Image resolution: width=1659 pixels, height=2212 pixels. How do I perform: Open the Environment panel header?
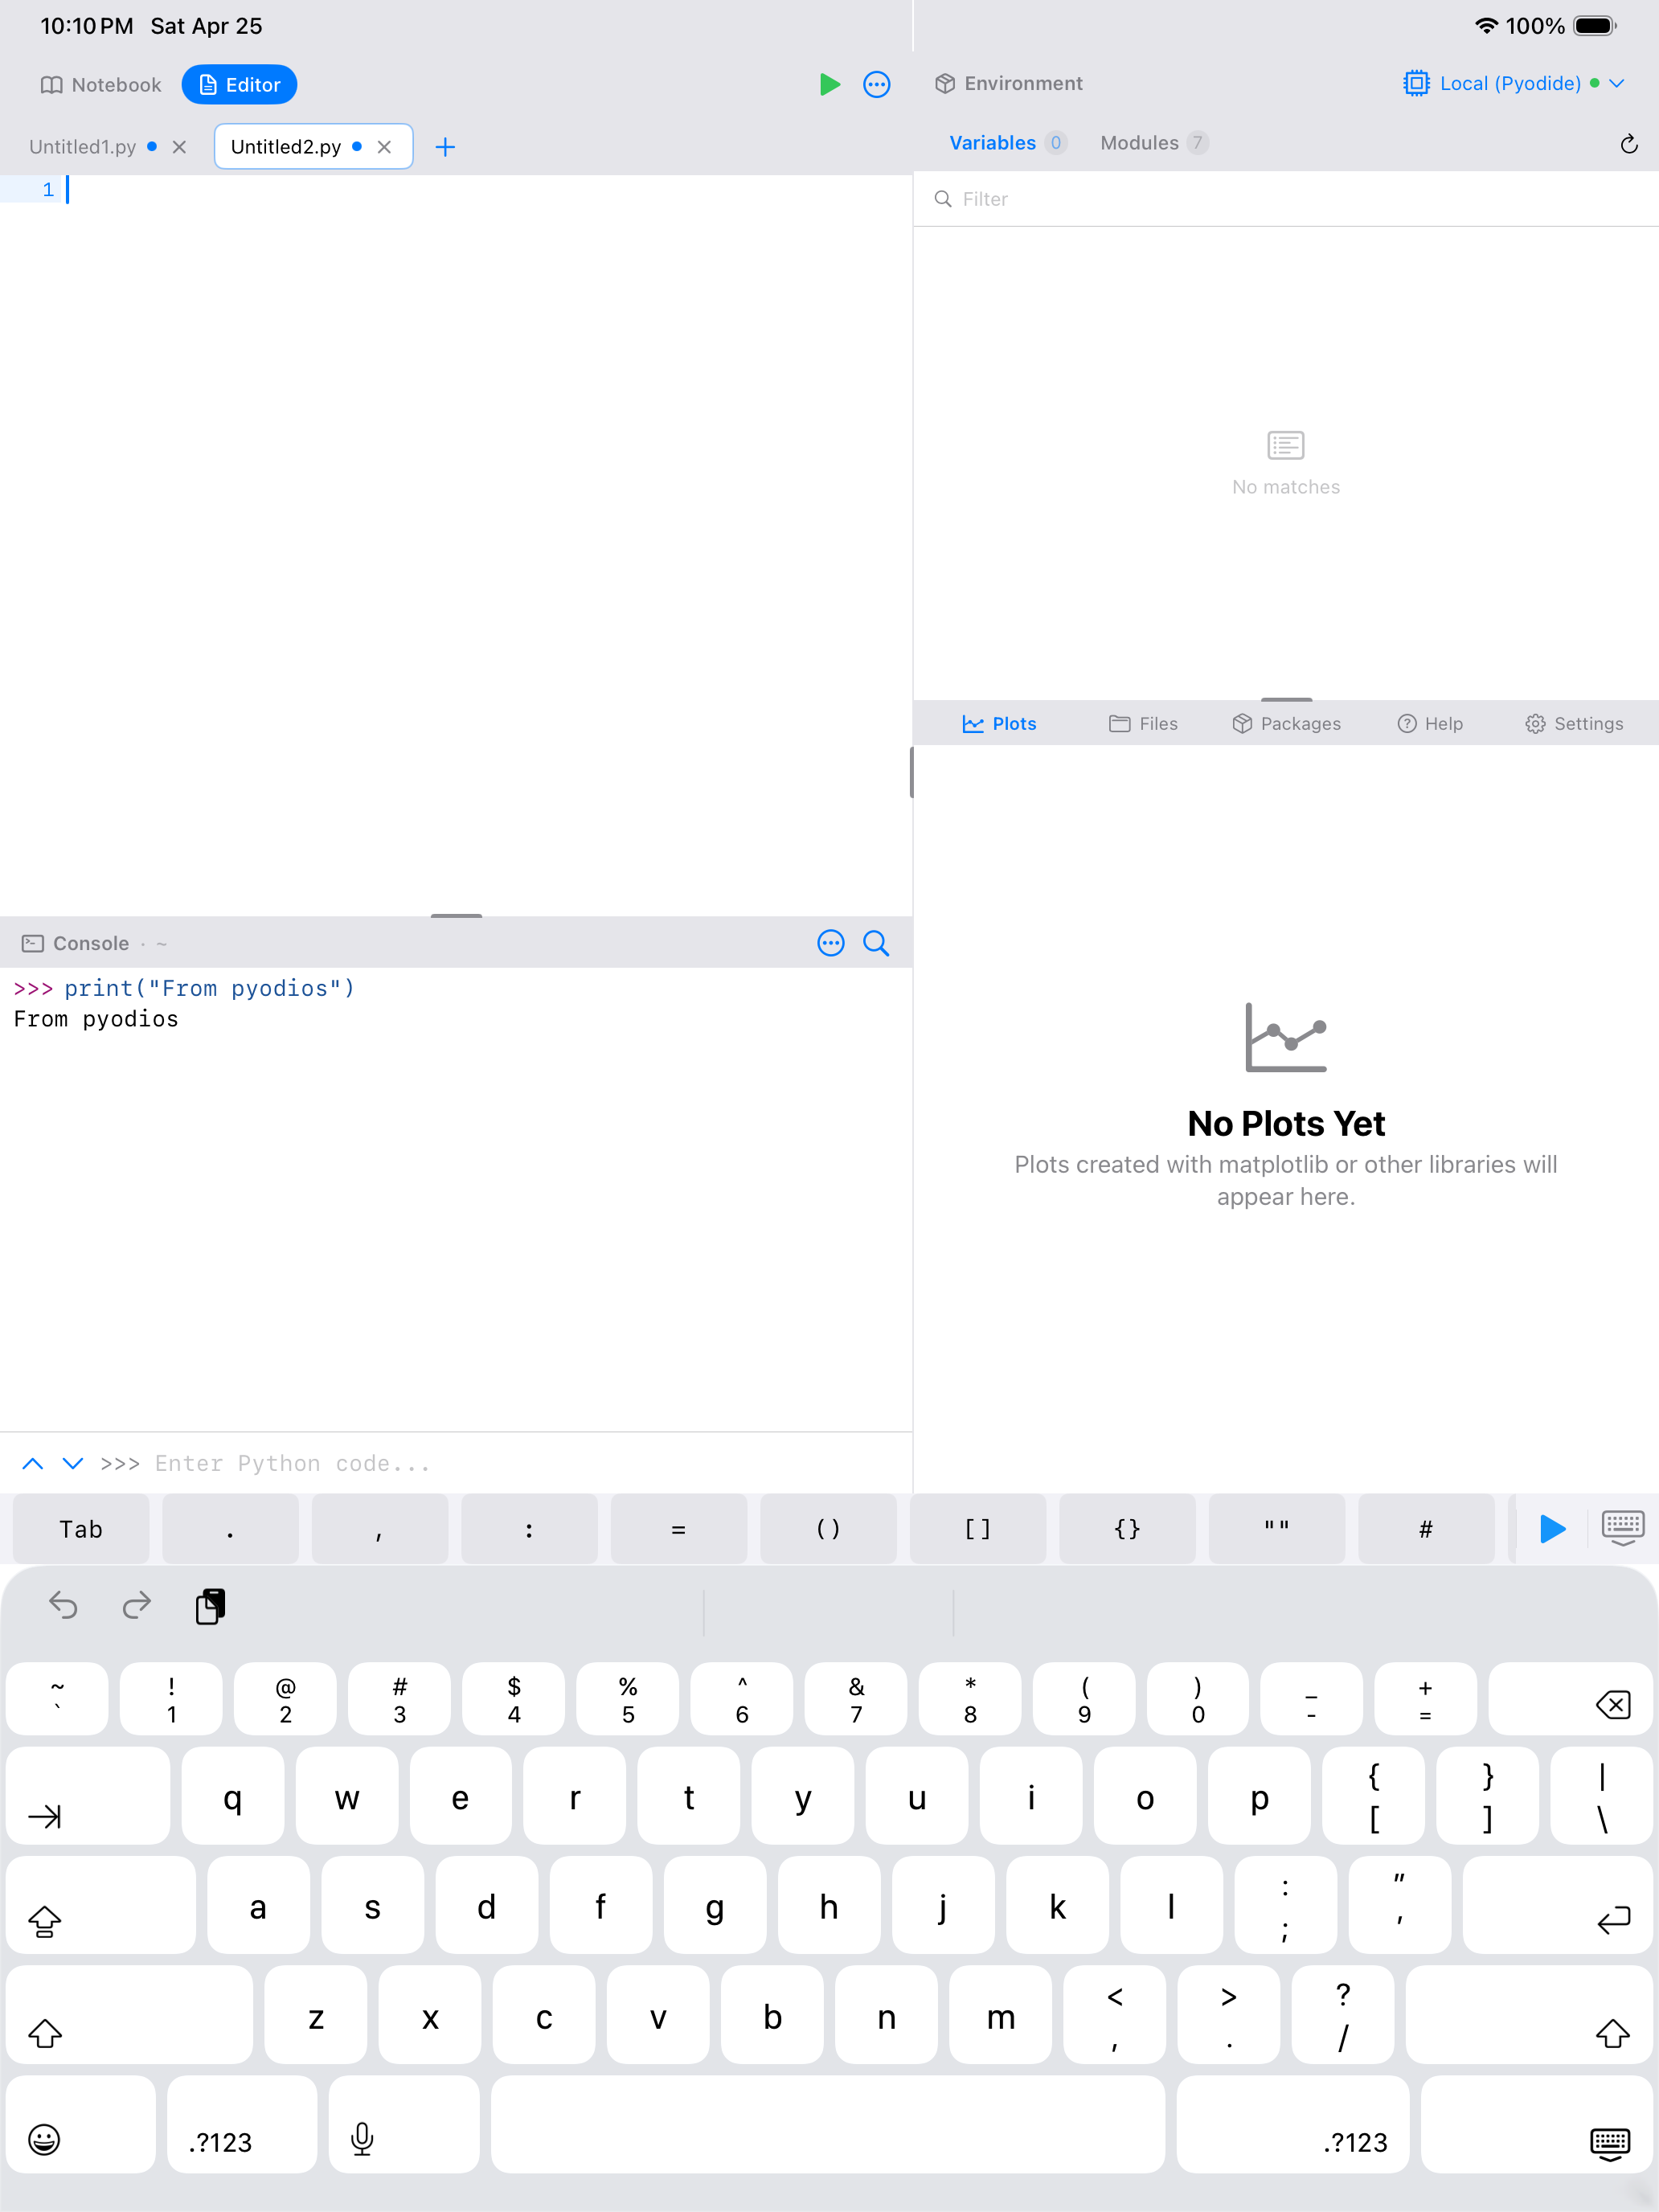pos(1009,83)
